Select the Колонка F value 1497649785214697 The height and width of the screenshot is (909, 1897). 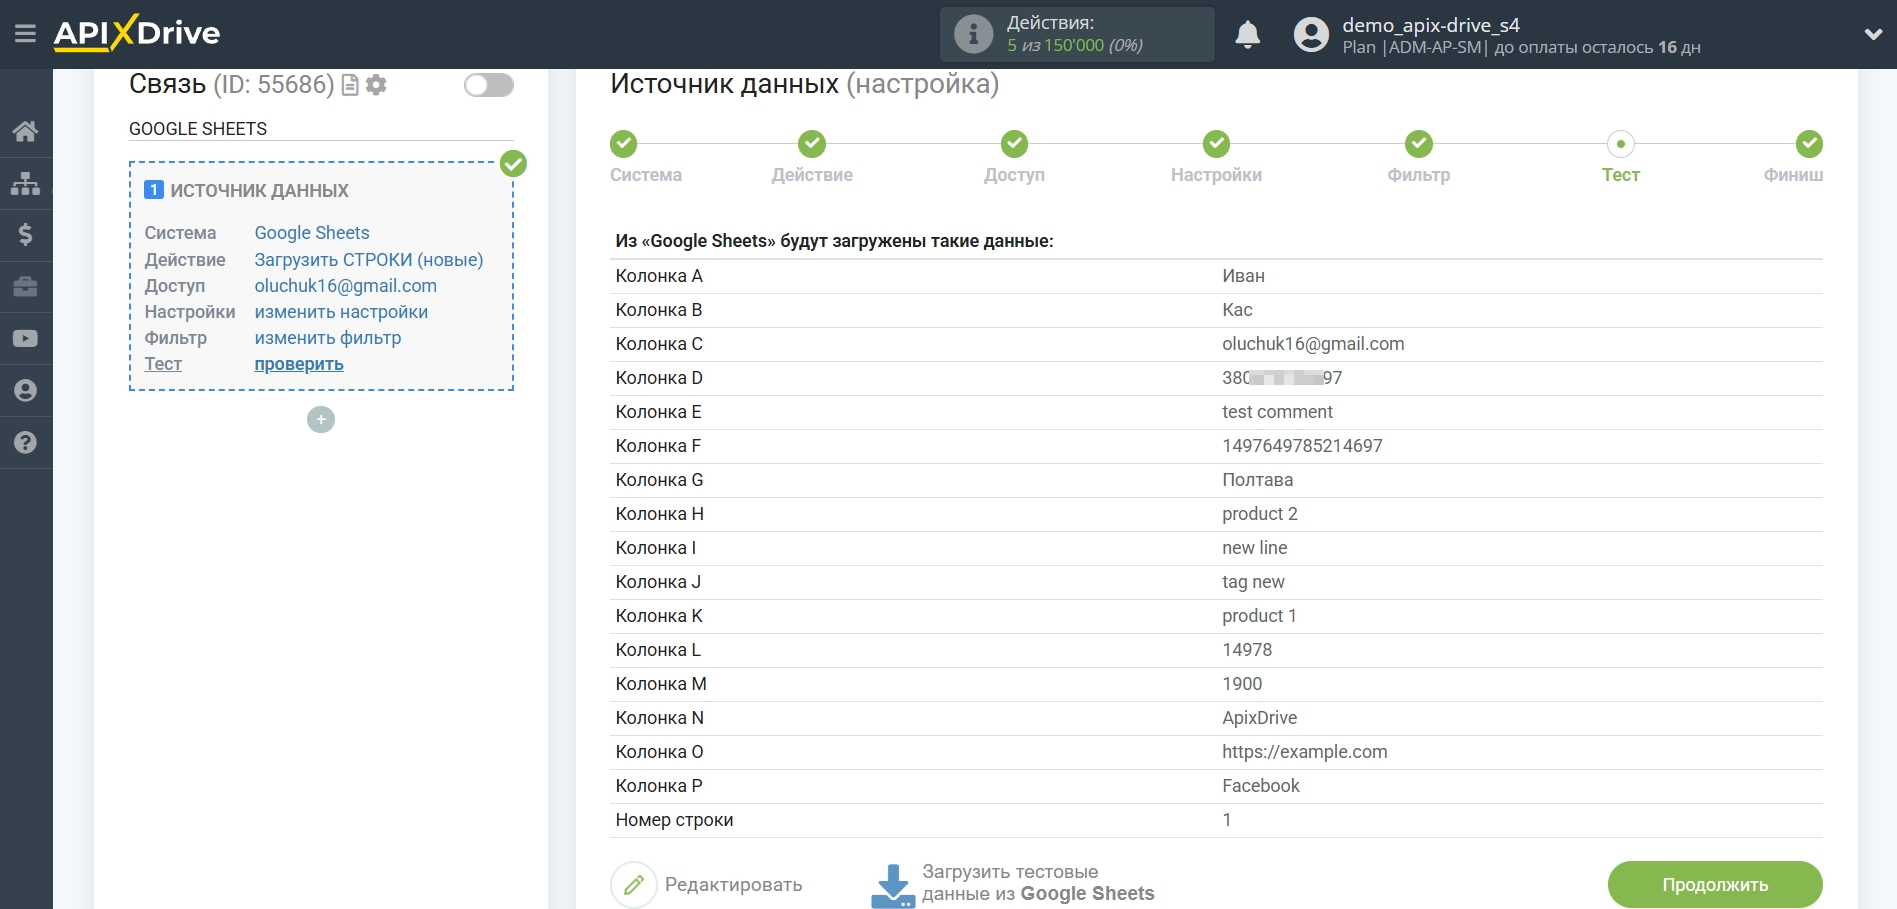tap(1302, 446)
